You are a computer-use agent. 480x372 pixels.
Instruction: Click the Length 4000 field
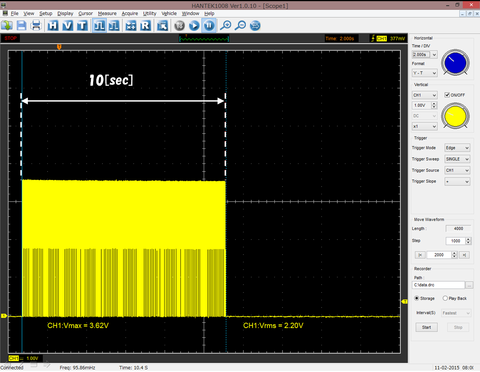click(458, 229)
